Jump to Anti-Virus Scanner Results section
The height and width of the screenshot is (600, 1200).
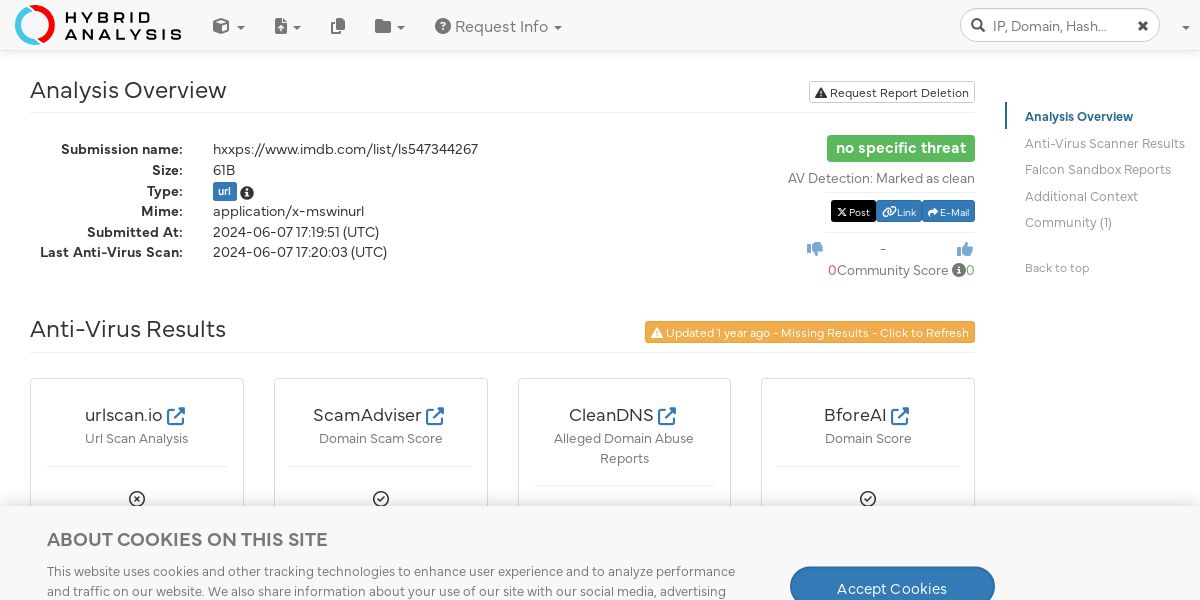click(x=1105, y=143)
